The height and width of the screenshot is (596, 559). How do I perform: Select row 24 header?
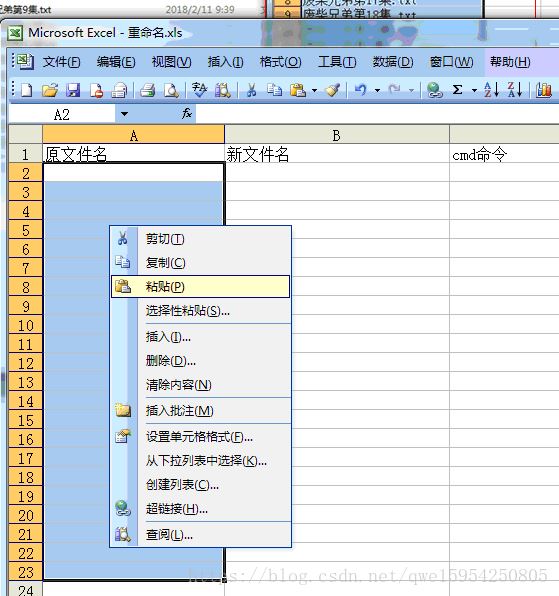(25, 589)
